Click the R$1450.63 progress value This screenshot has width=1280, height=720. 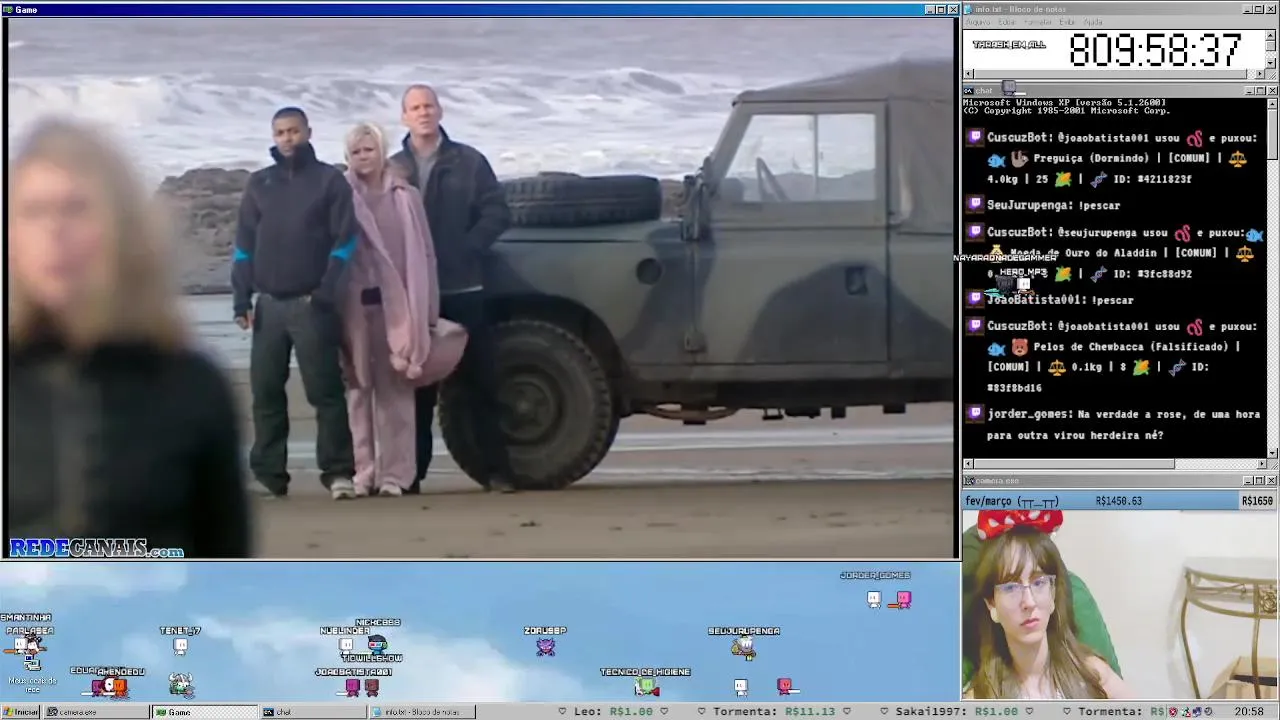click(x=1118, y=501)
